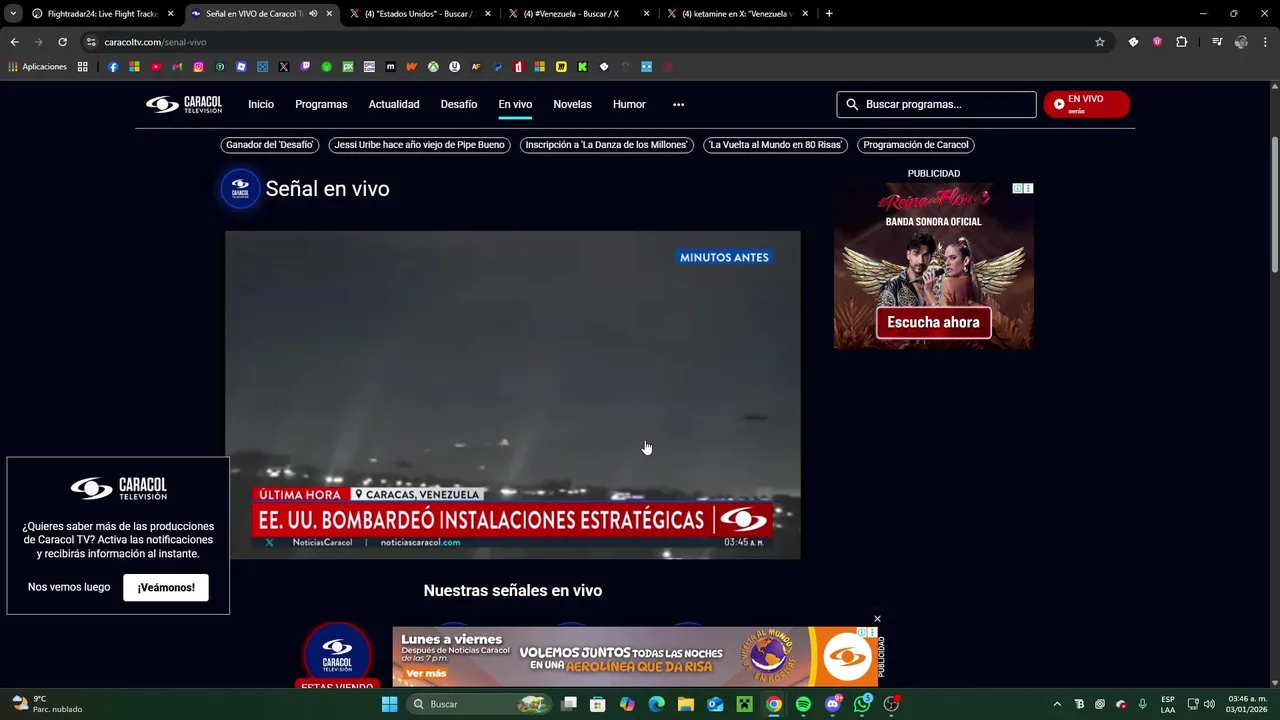The image size is (1280, 720).
Task: Click the address bar URL caracoltv.com/senal-vivo
Action: pyautogui.click(x=155, y=42)
